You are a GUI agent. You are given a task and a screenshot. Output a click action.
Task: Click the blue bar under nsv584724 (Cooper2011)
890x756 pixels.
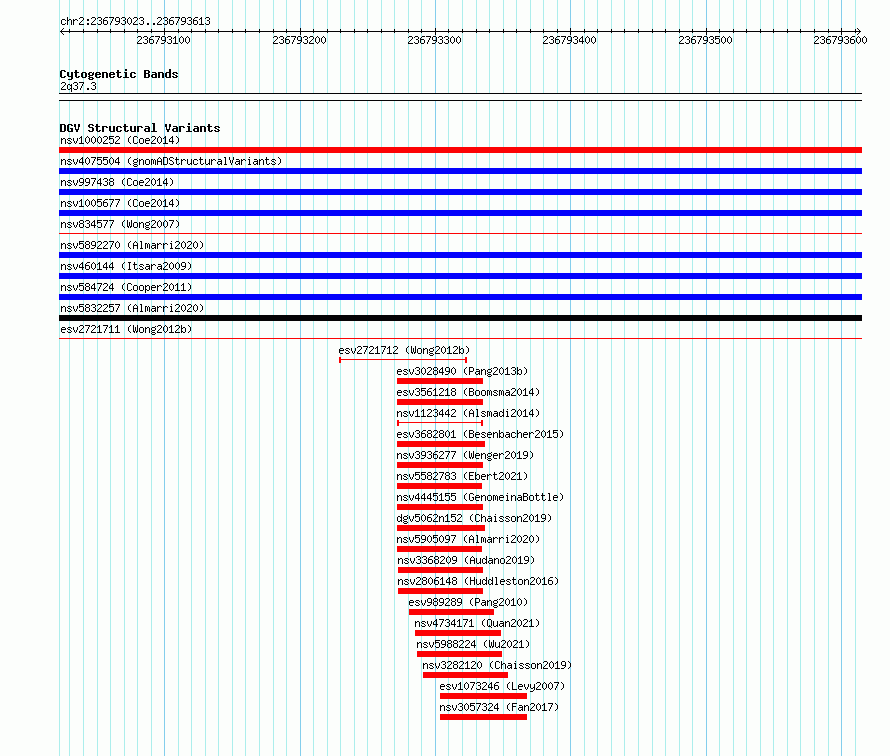(460, 297)
